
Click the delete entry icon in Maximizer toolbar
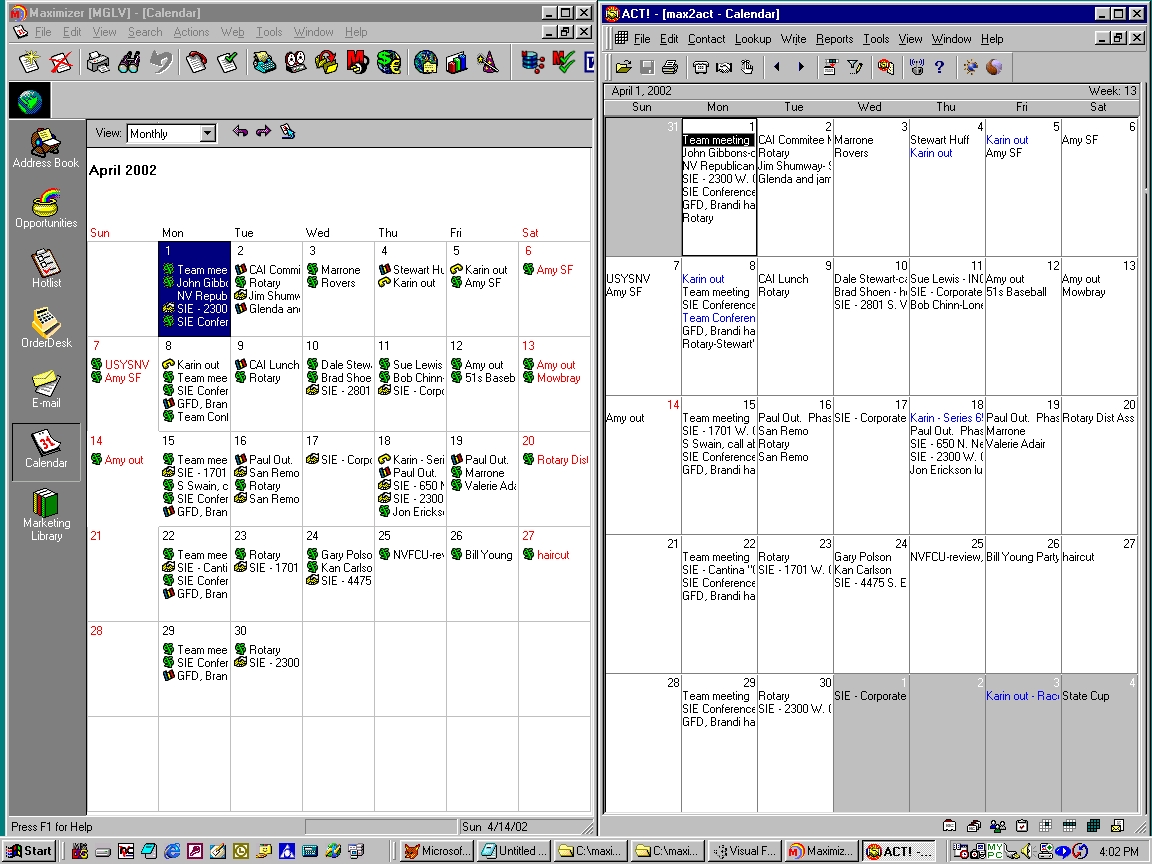coord(61,62)
